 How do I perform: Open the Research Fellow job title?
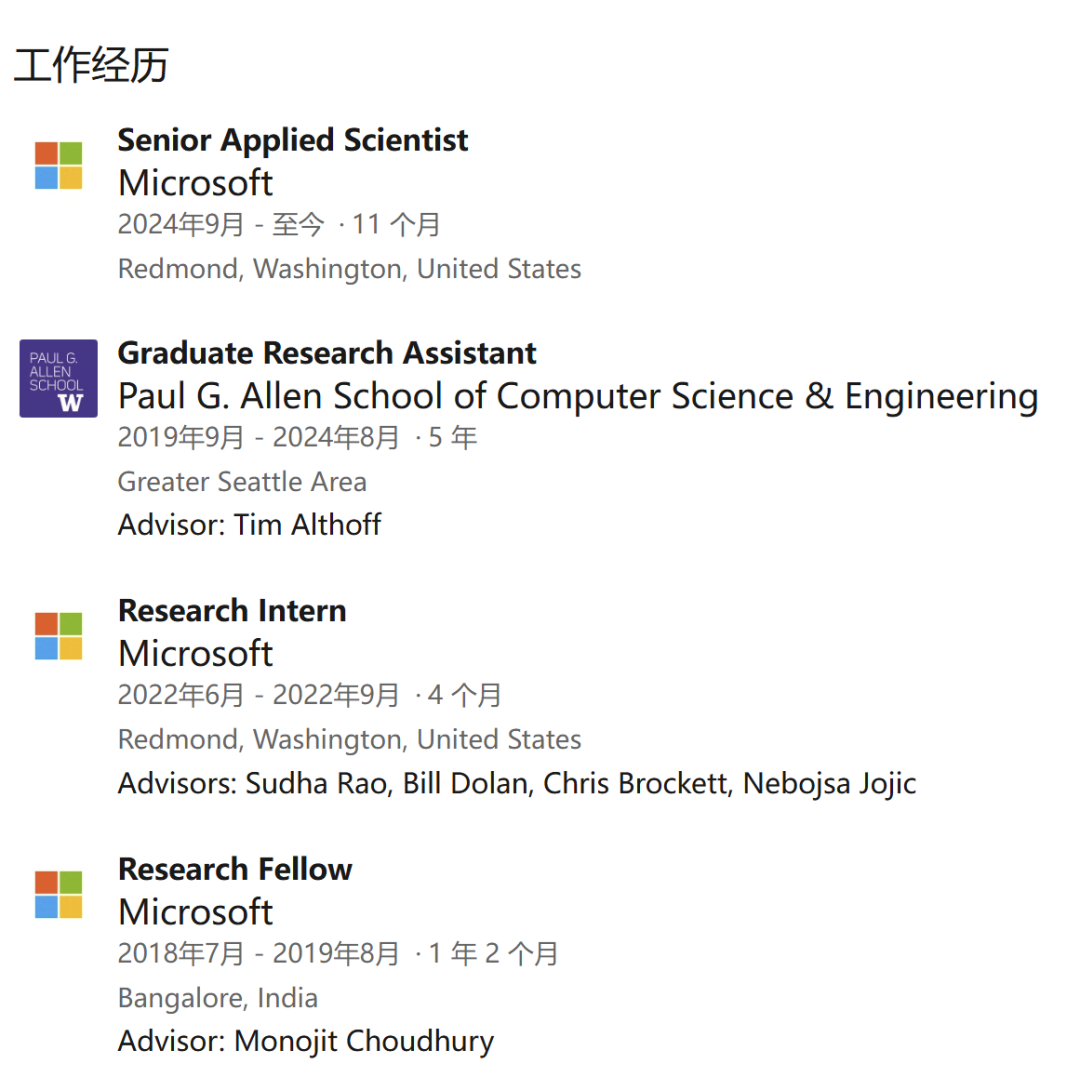tap(235, 869)
